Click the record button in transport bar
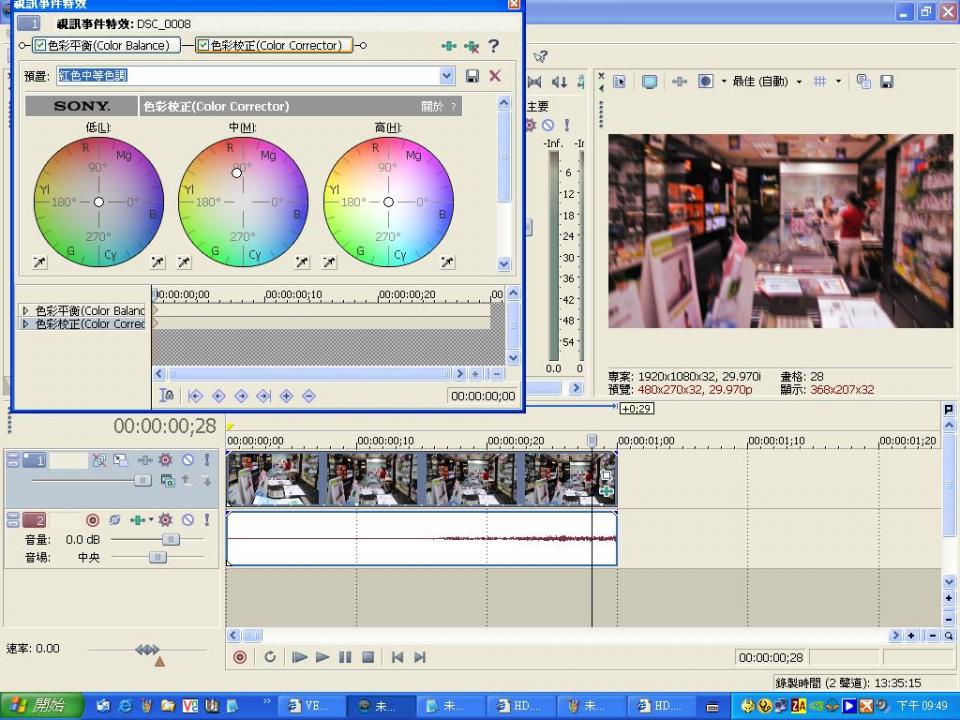The width and height of the screenshot is (960, 720). coord(240,657)
